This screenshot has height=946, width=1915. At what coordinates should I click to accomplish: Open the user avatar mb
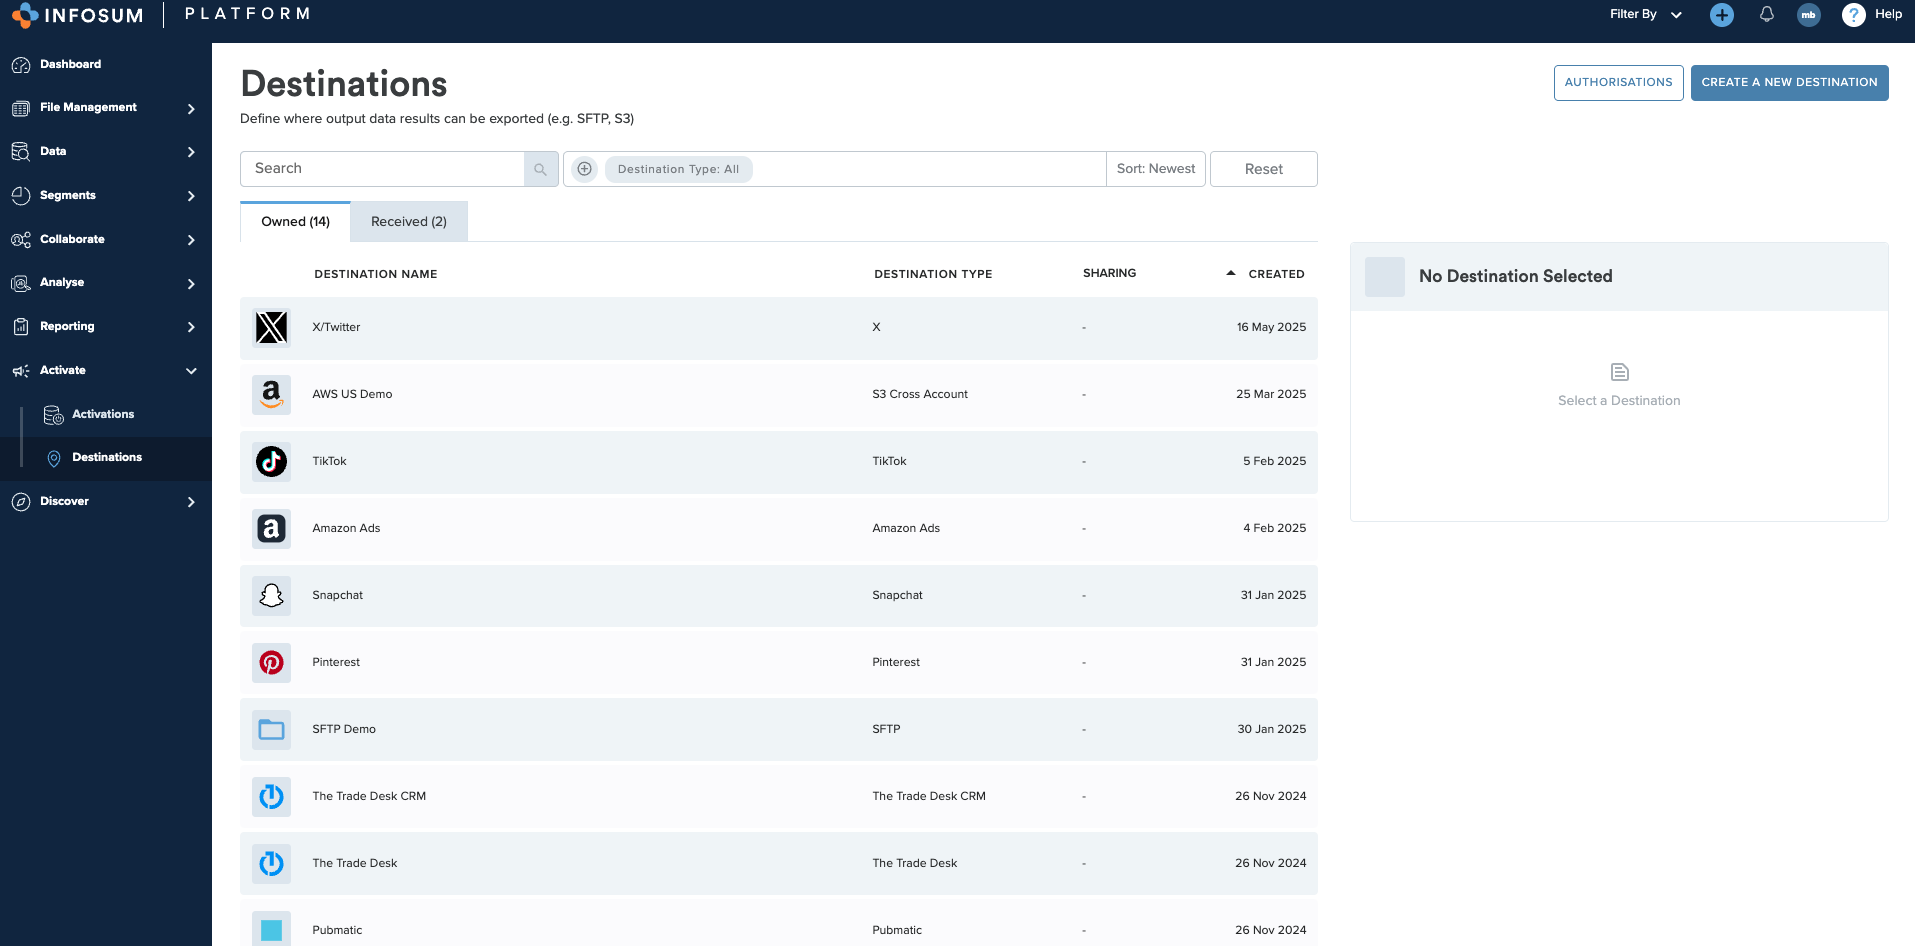1808,15
